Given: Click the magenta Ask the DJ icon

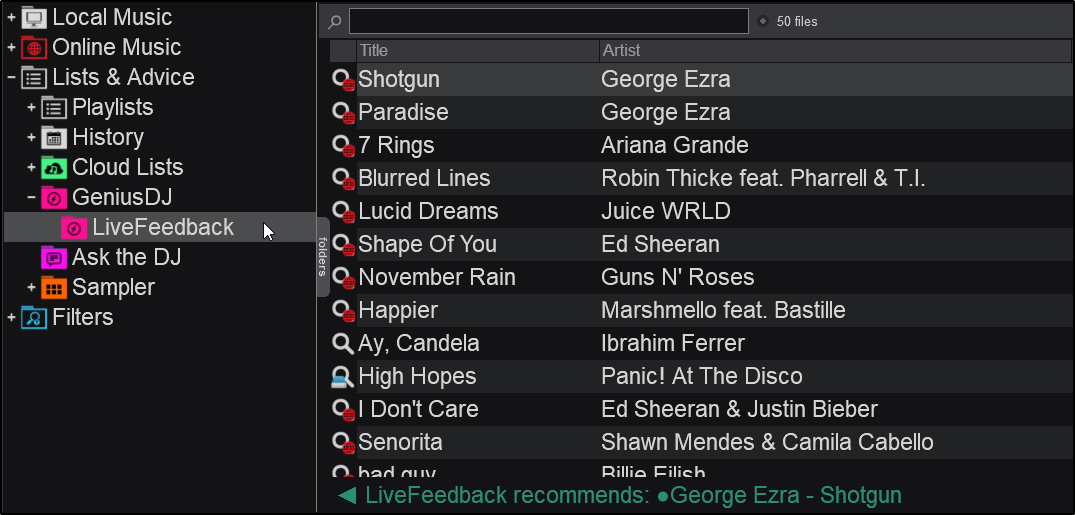Looking at the screenshot, I should tap(54, 257).
